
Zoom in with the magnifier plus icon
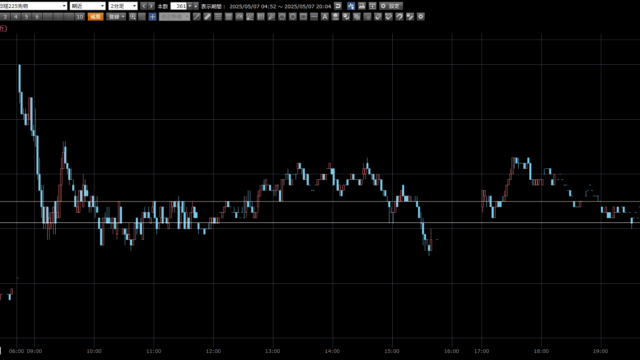click(133, 17)
